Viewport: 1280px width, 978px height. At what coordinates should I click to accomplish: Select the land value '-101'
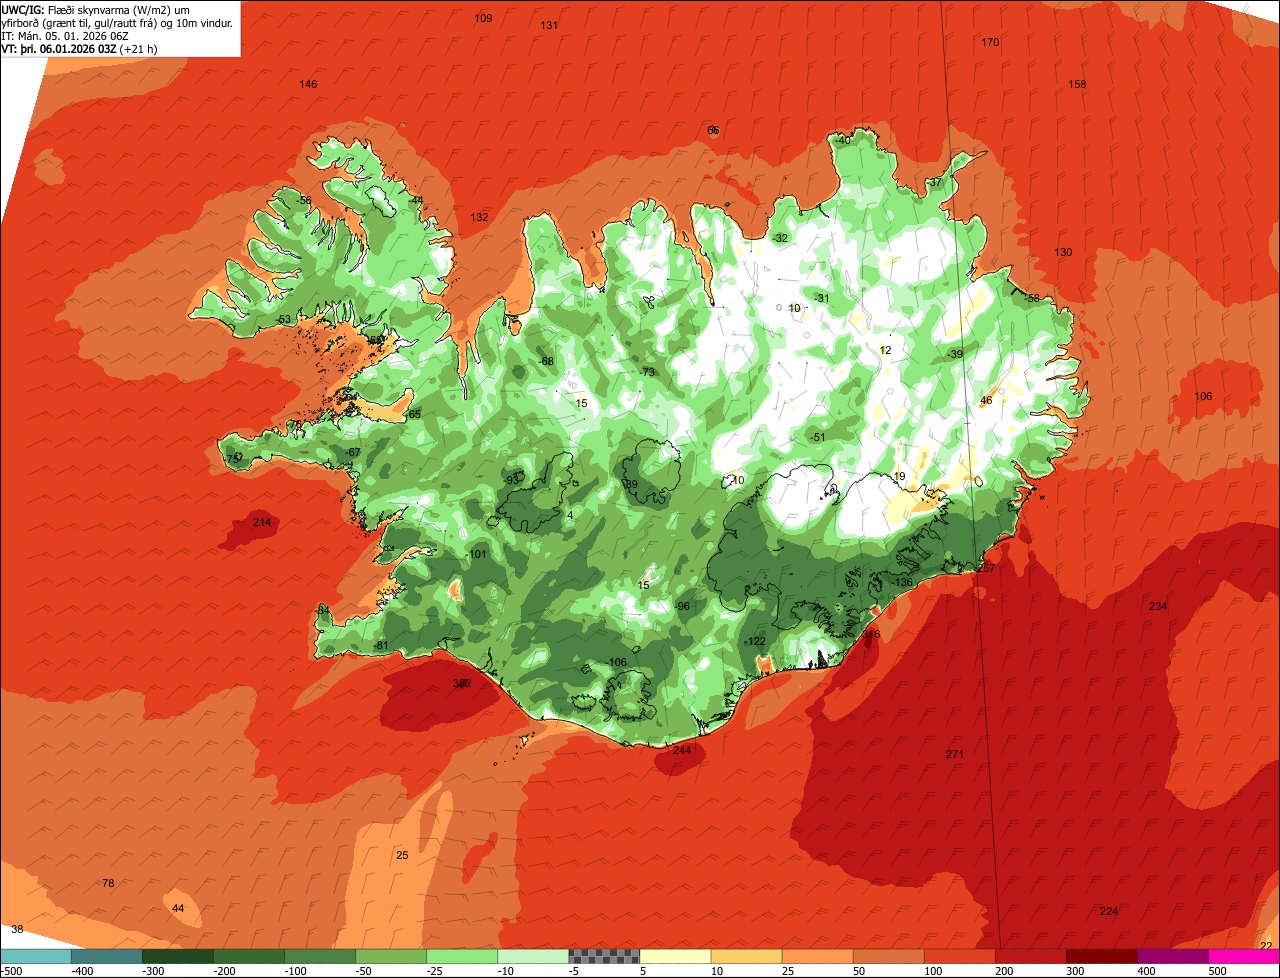pyautogui.click(x=477, y=554)
